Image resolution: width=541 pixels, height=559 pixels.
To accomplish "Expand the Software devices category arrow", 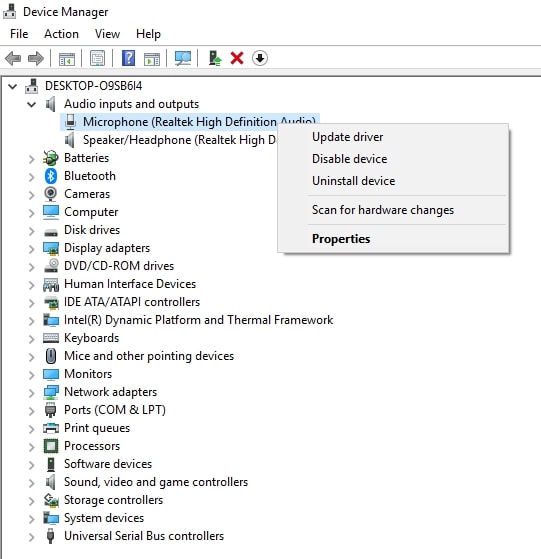I will 32,465.
